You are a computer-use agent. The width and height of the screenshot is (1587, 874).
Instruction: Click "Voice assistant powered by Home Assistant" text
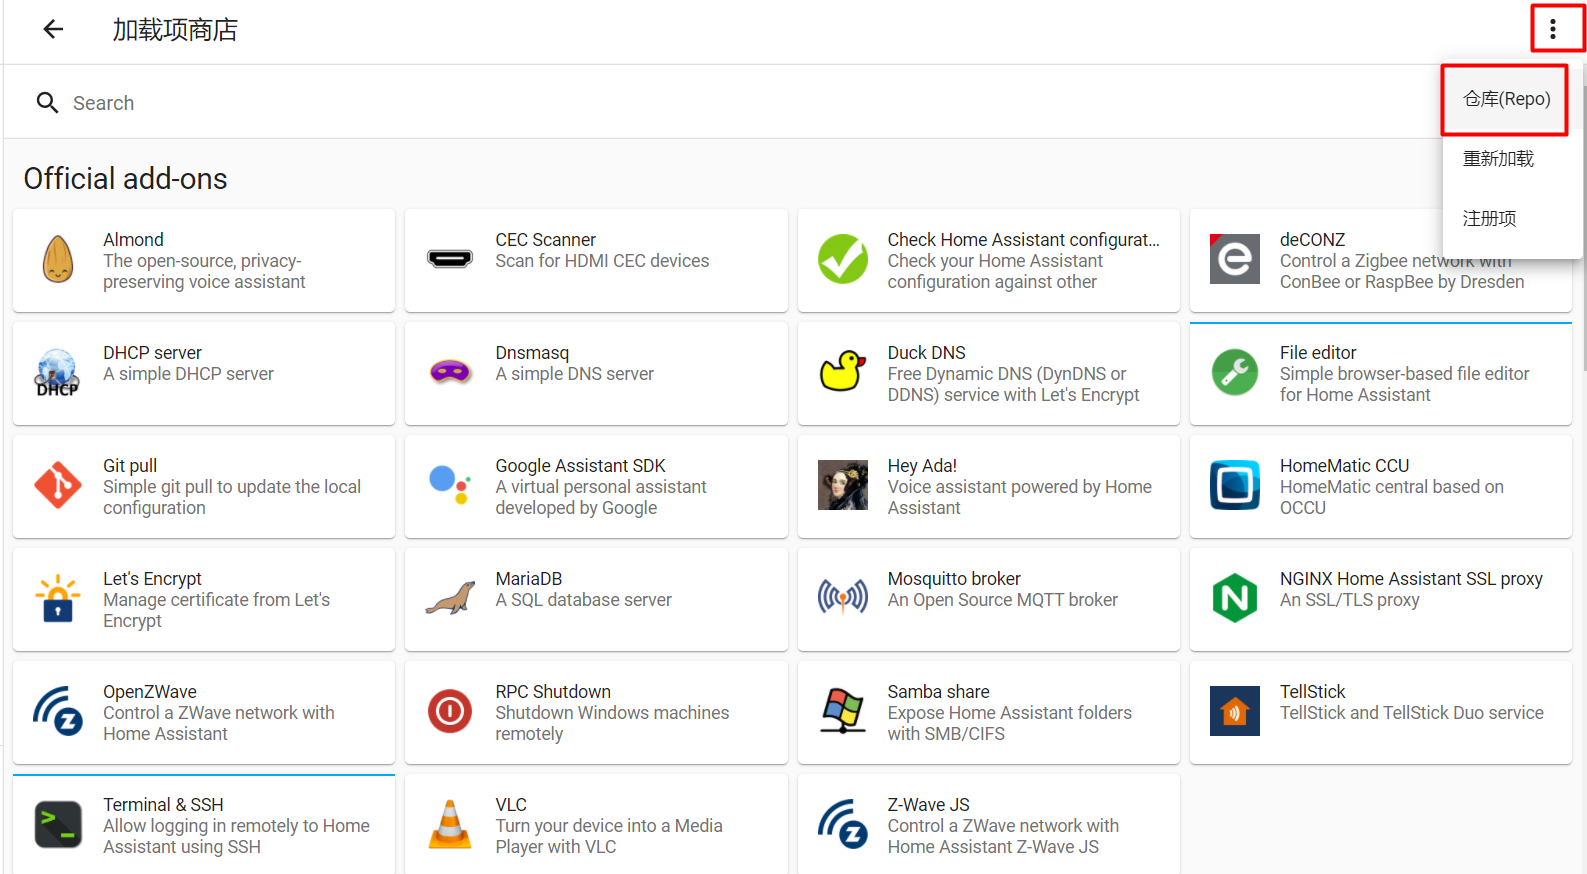[1019, 497]
